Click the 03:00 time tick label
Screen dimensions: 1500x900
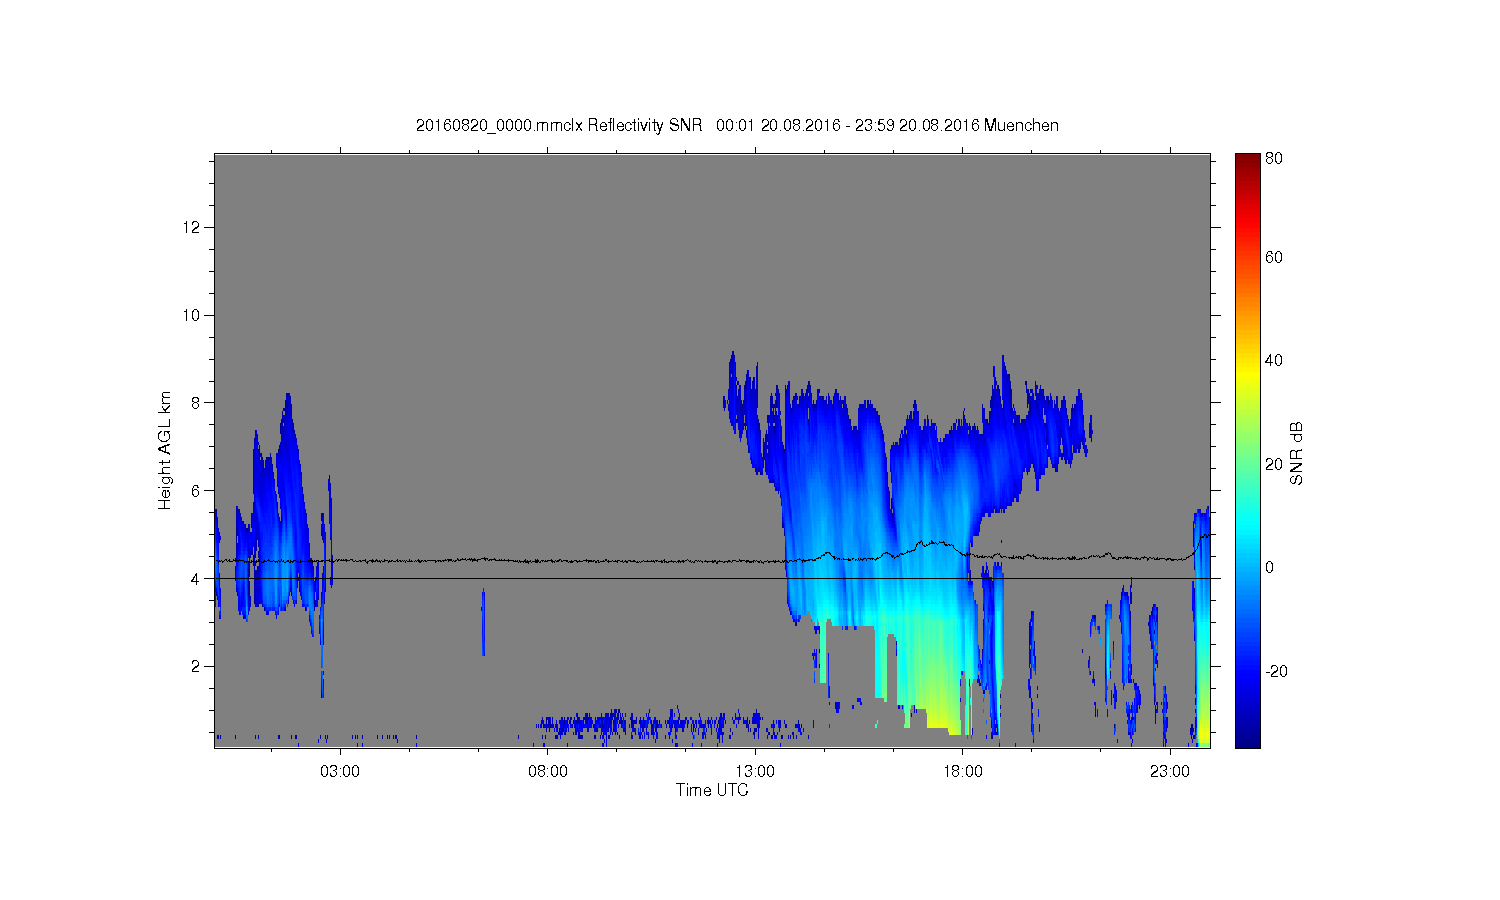click(x=340, y=772)
